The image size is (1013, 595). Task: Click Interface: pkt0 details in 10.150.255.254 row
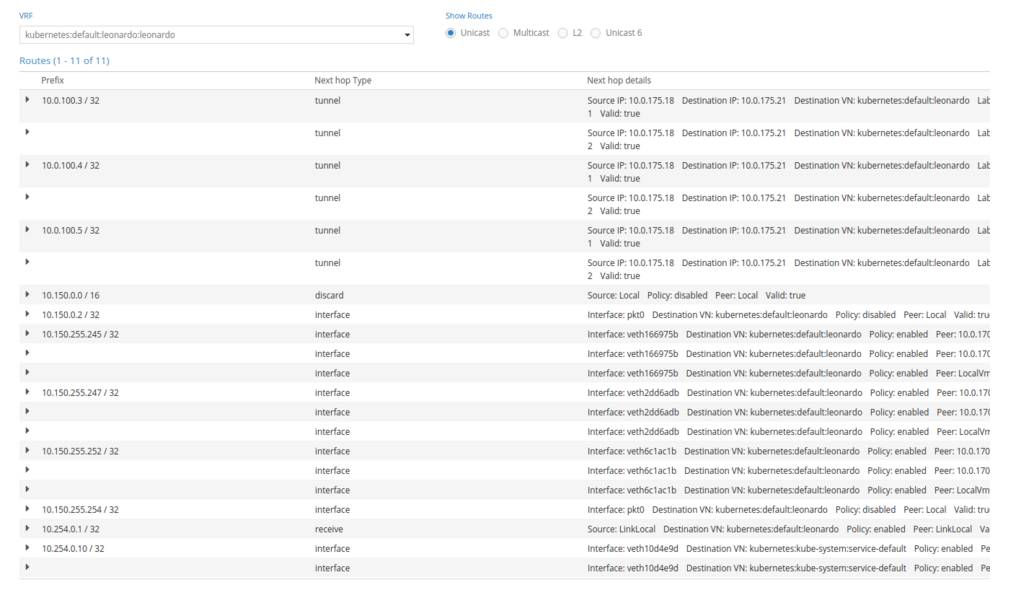click(616, 510)
